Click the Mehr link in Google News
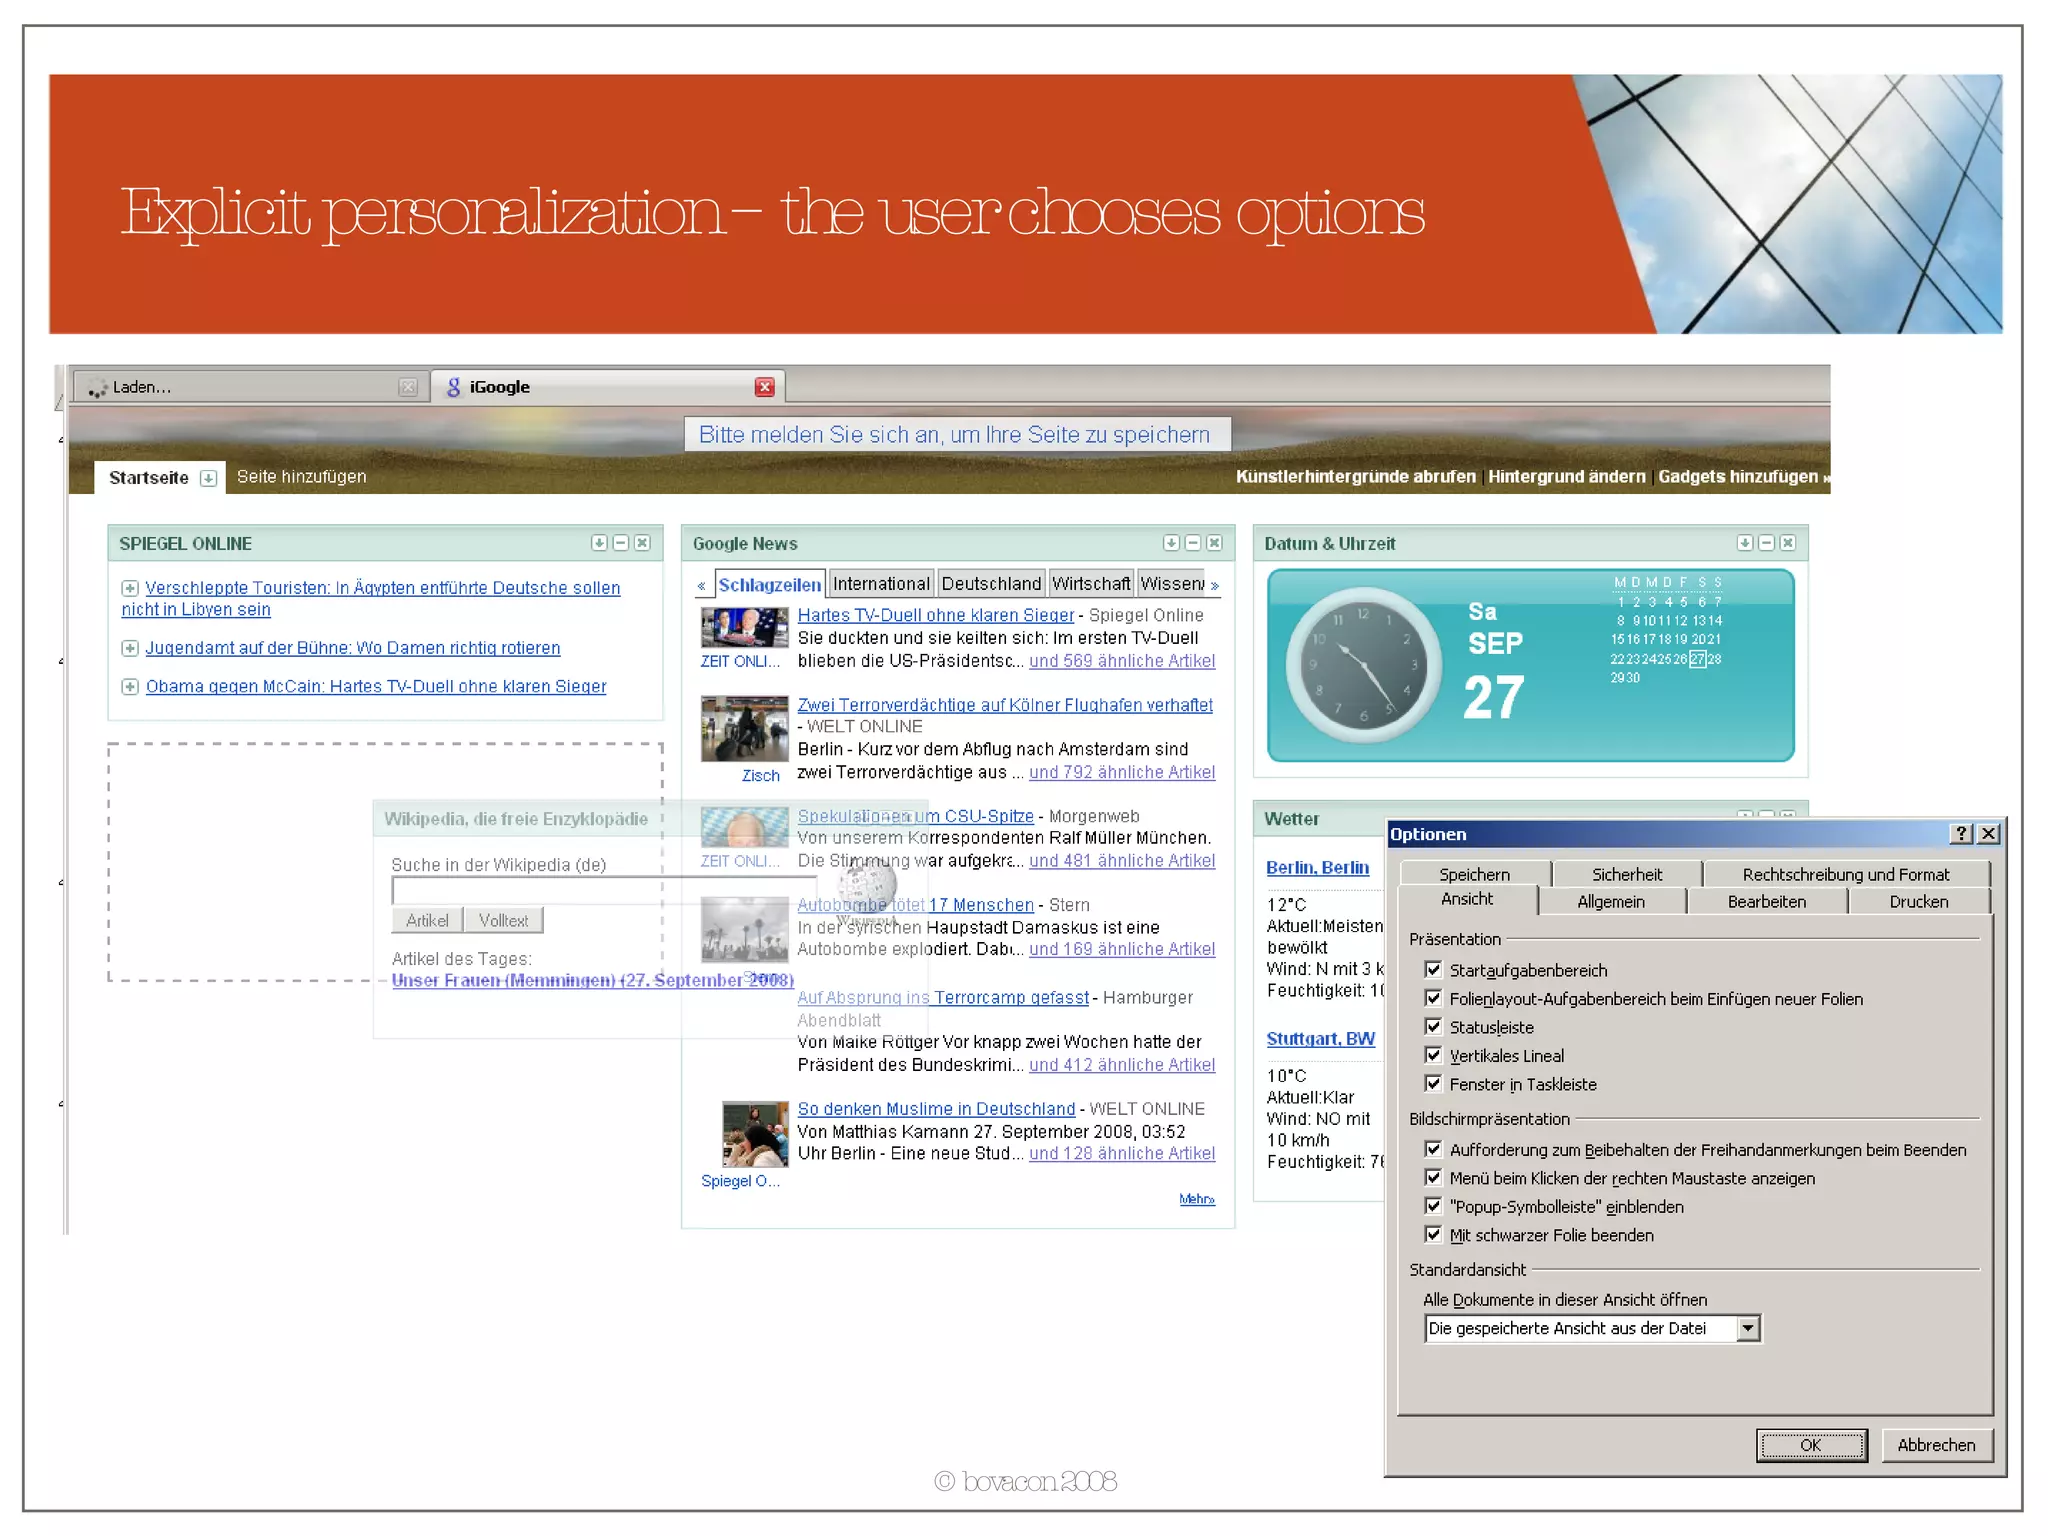This screenshot has height=1536, width=2048. pos(1197,1199)
